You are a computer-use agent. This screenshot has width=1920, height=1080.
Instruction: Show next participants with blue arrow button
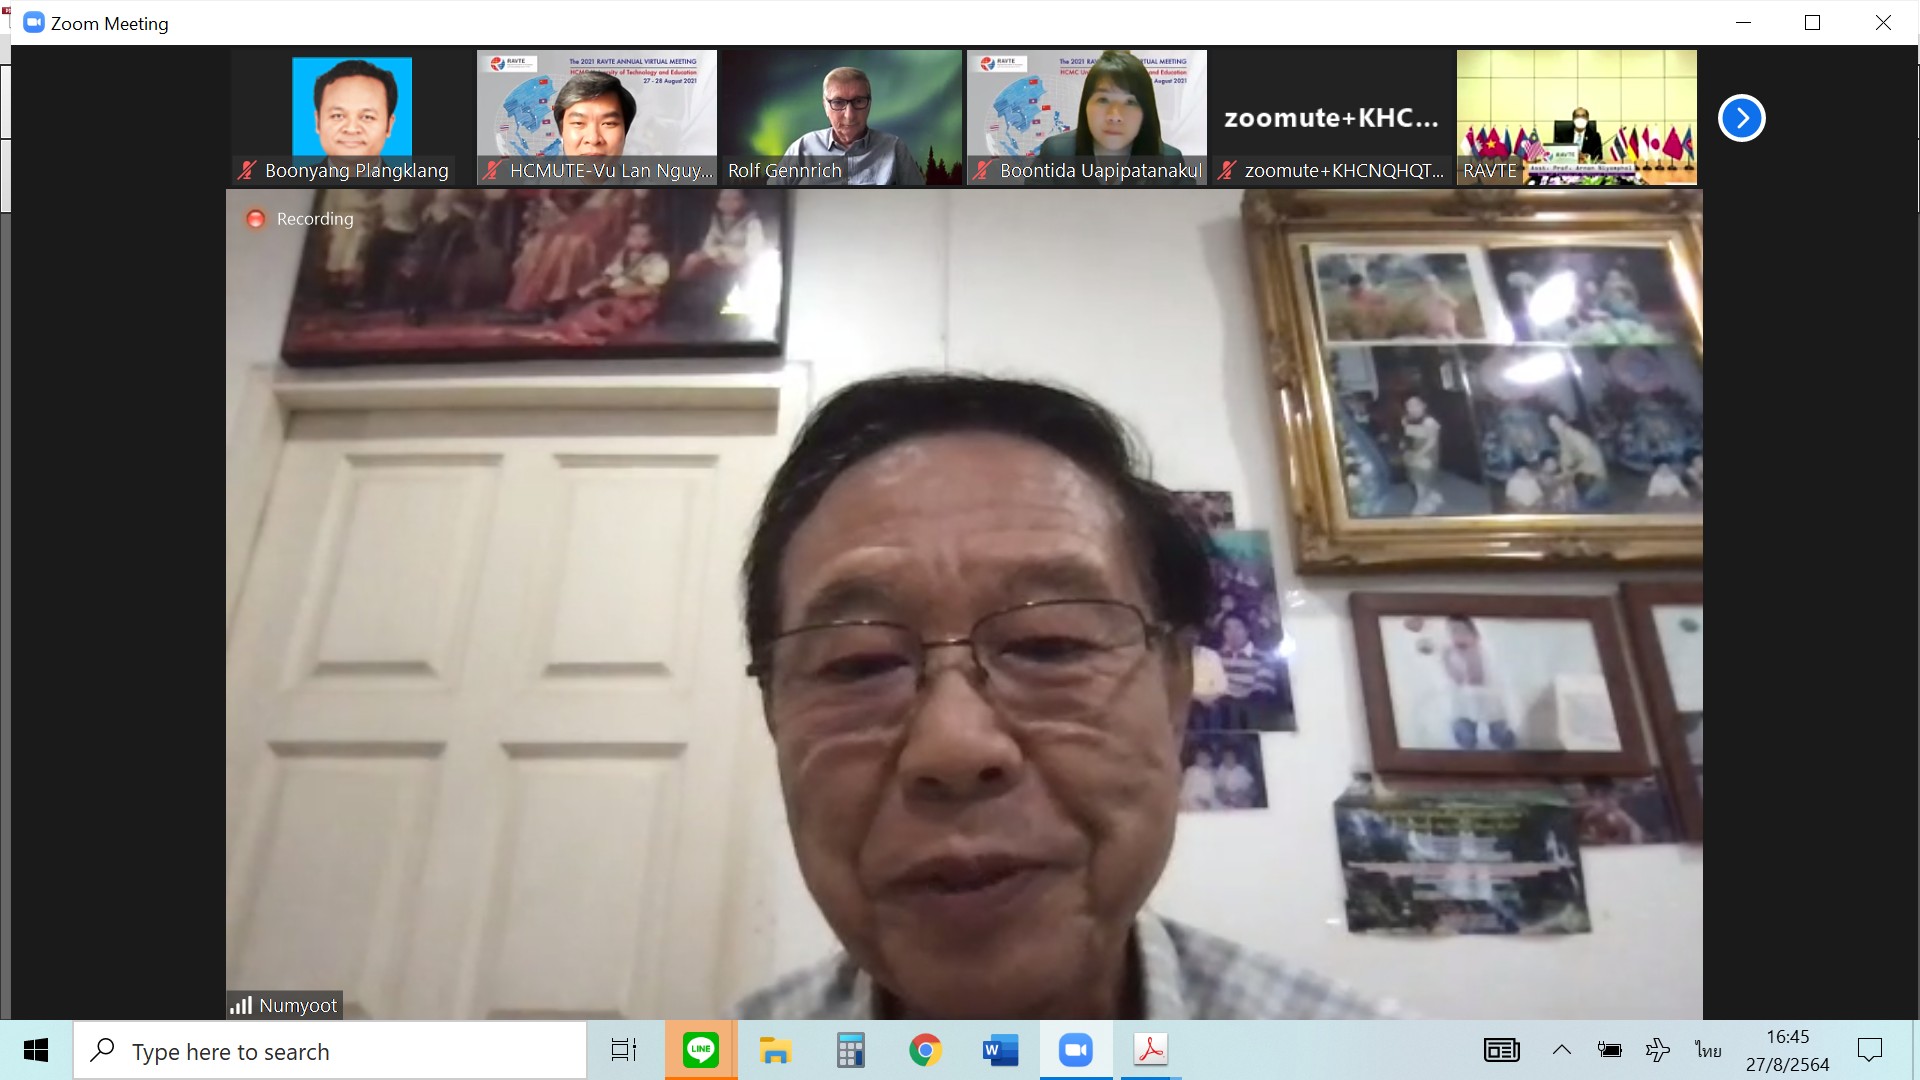(x=1741, y=118)
